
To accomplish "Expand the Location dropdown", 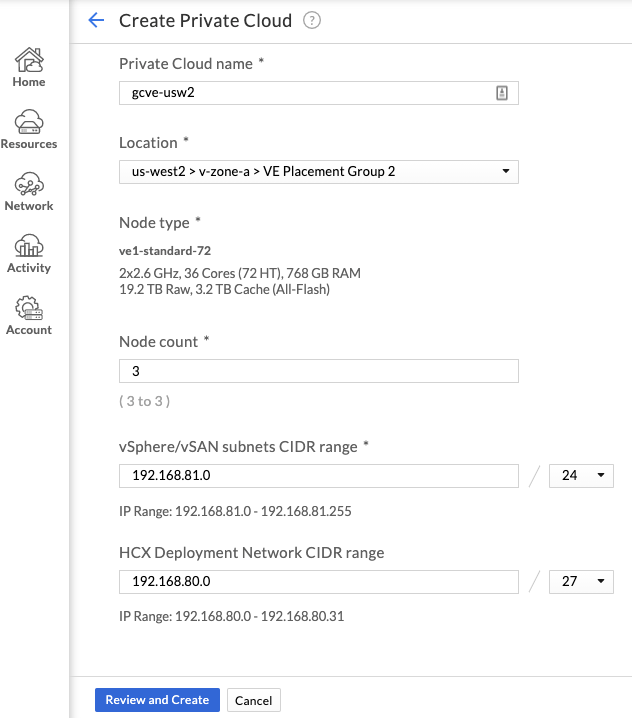I will (319, 172).
